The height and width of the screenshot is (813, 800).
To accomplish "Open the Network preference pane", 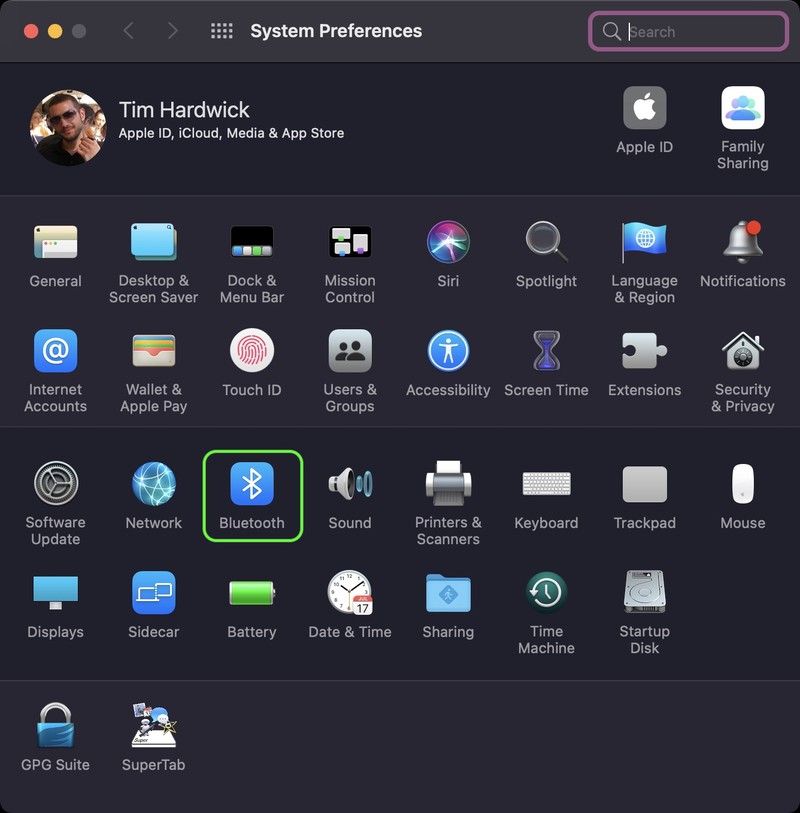I will pyautogui.click(x=154, y=485).
